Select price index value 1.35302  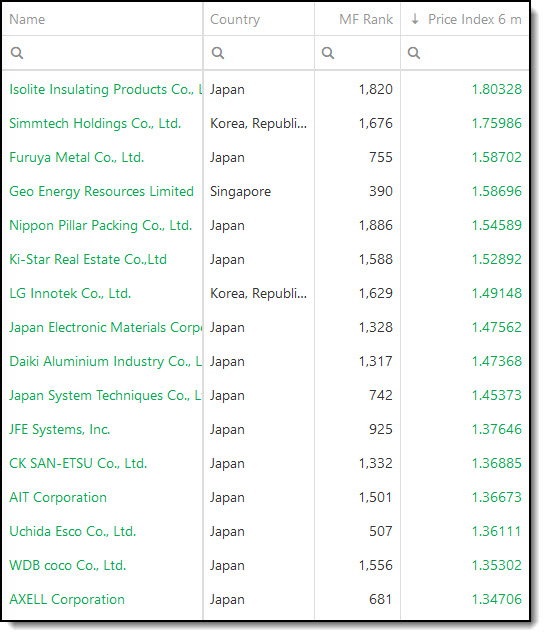497,566
